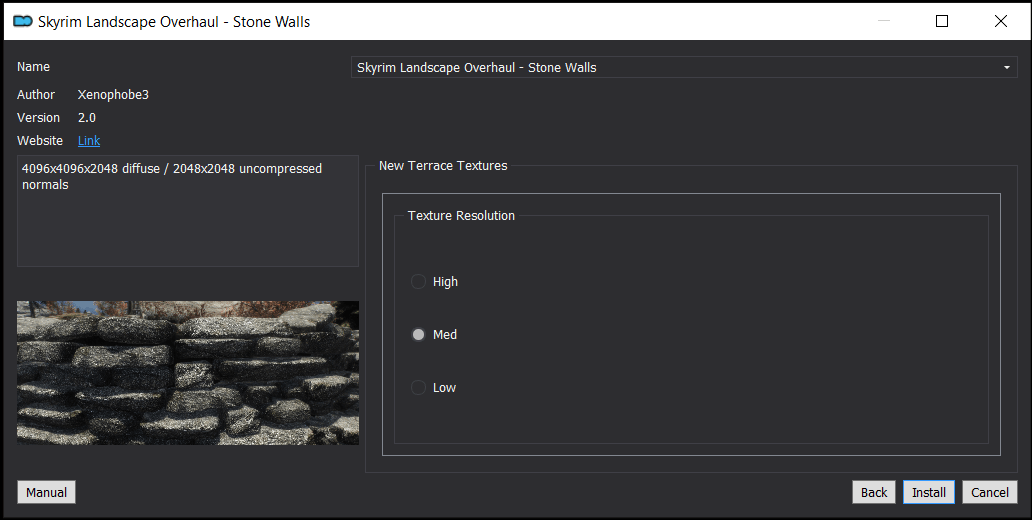
Task: Click the Manual button
Action: tap(47, 492)
